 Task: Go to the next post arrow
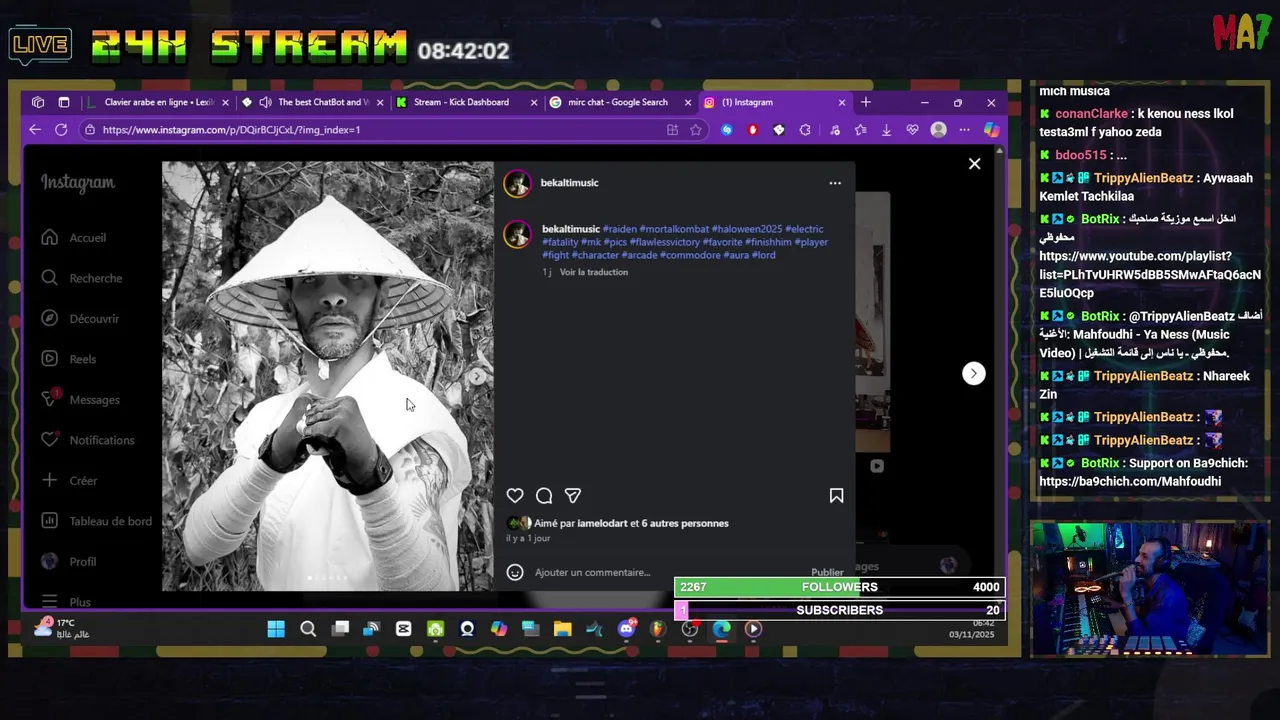click(x=973, y=373)
